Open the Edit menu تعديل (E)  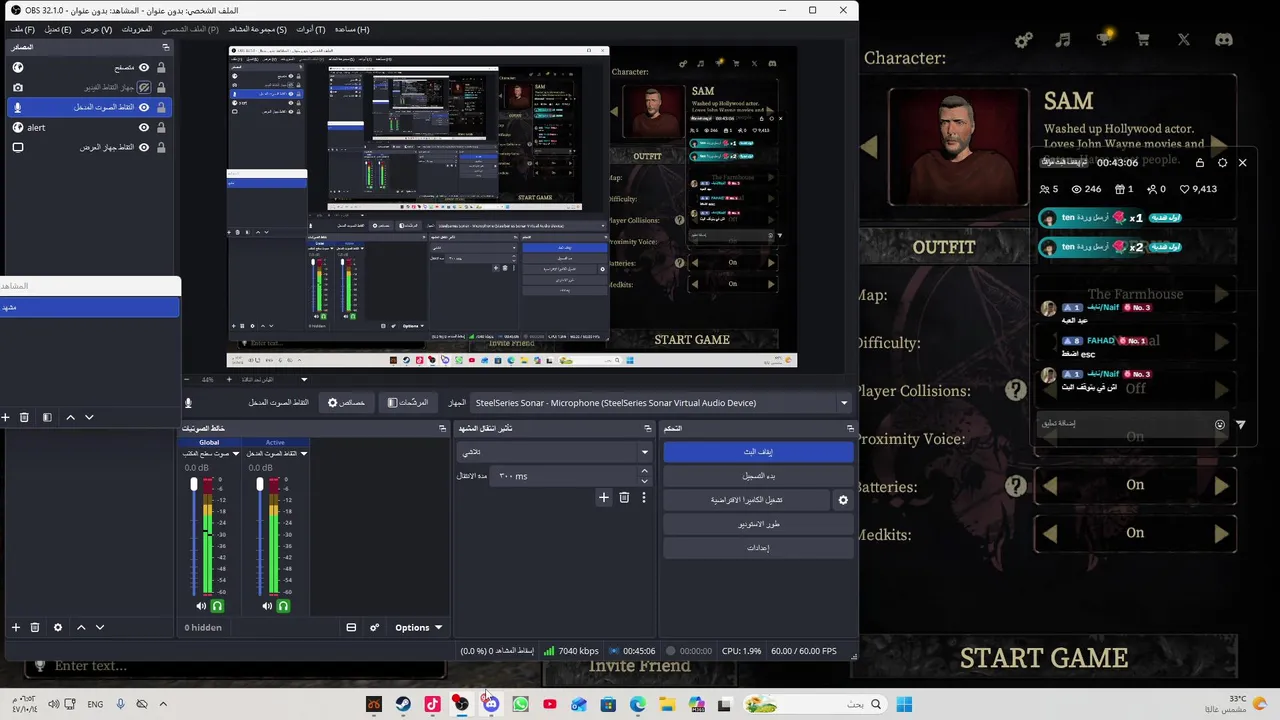click(58, 29)
